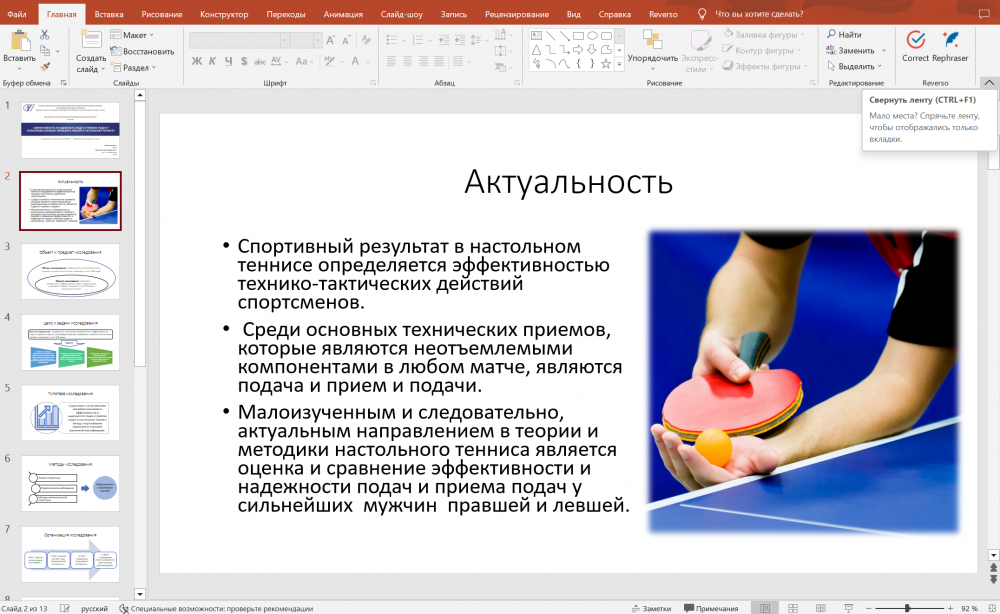The width and height of the screenshot is (1000, 614).
Task: Click the spell check status bar icon
Action: point(64,608)
